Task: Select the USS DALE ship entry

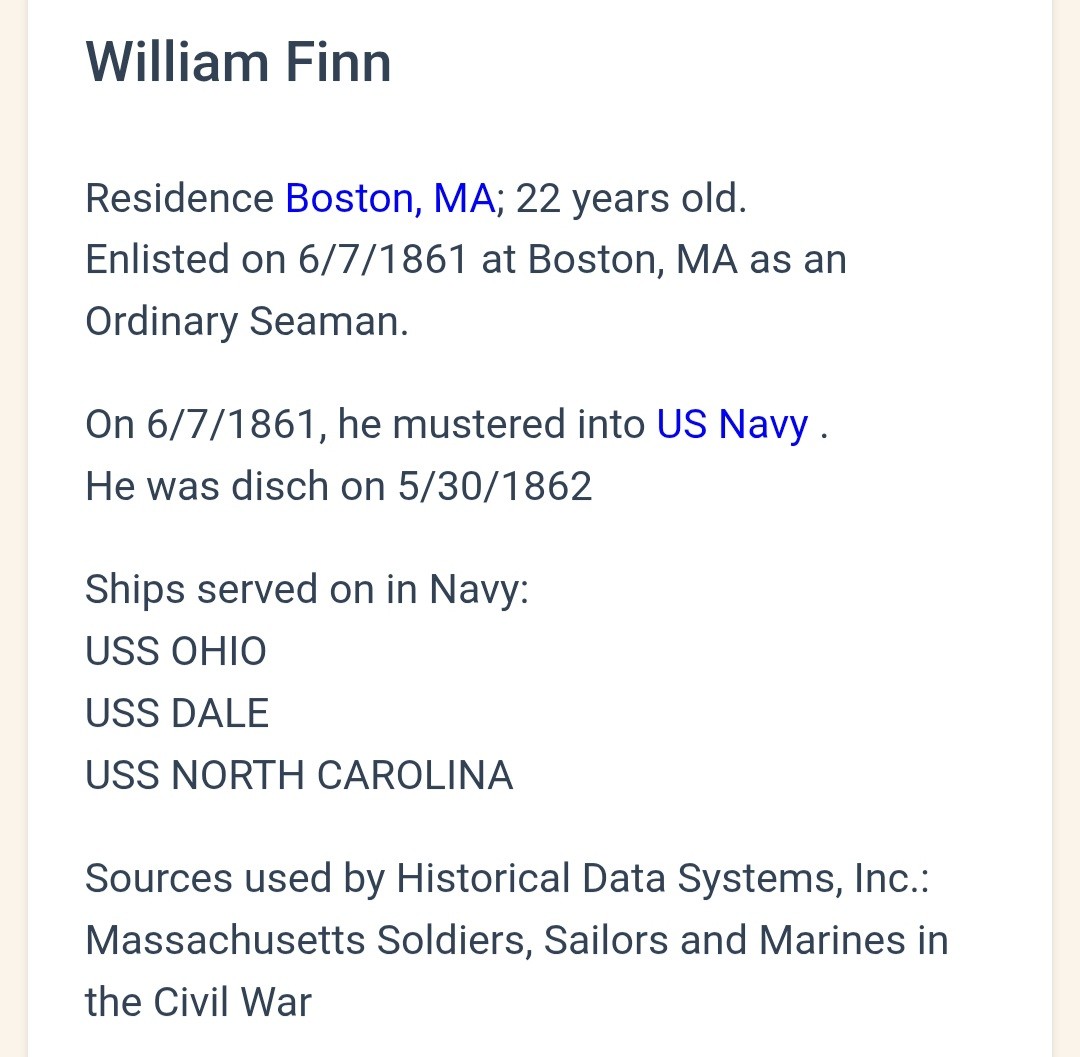Action: tap(177, 713)
